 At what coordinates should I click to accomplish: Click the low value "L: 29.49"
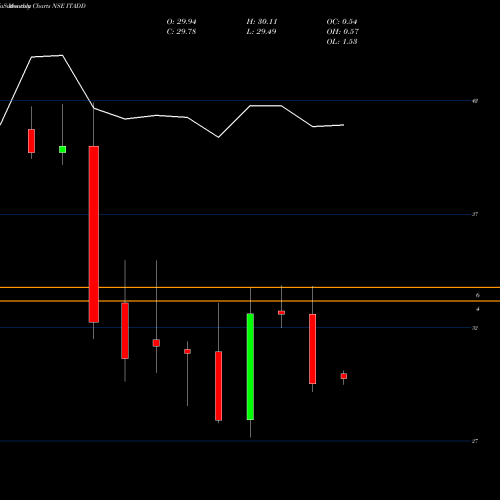tap(261, 32)
